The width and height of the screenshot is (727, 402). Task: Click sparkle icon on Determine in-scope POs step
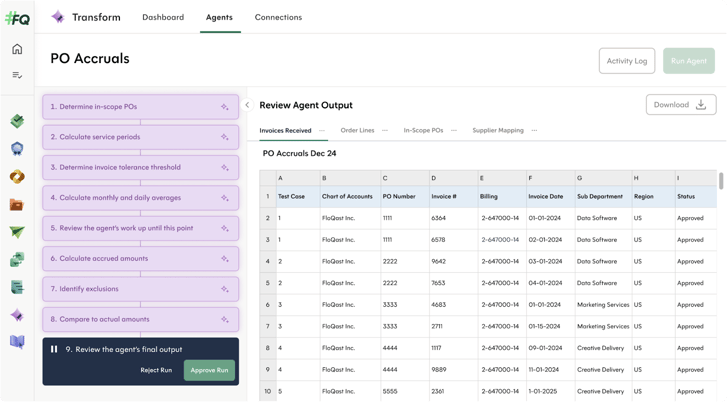[225, 107]
